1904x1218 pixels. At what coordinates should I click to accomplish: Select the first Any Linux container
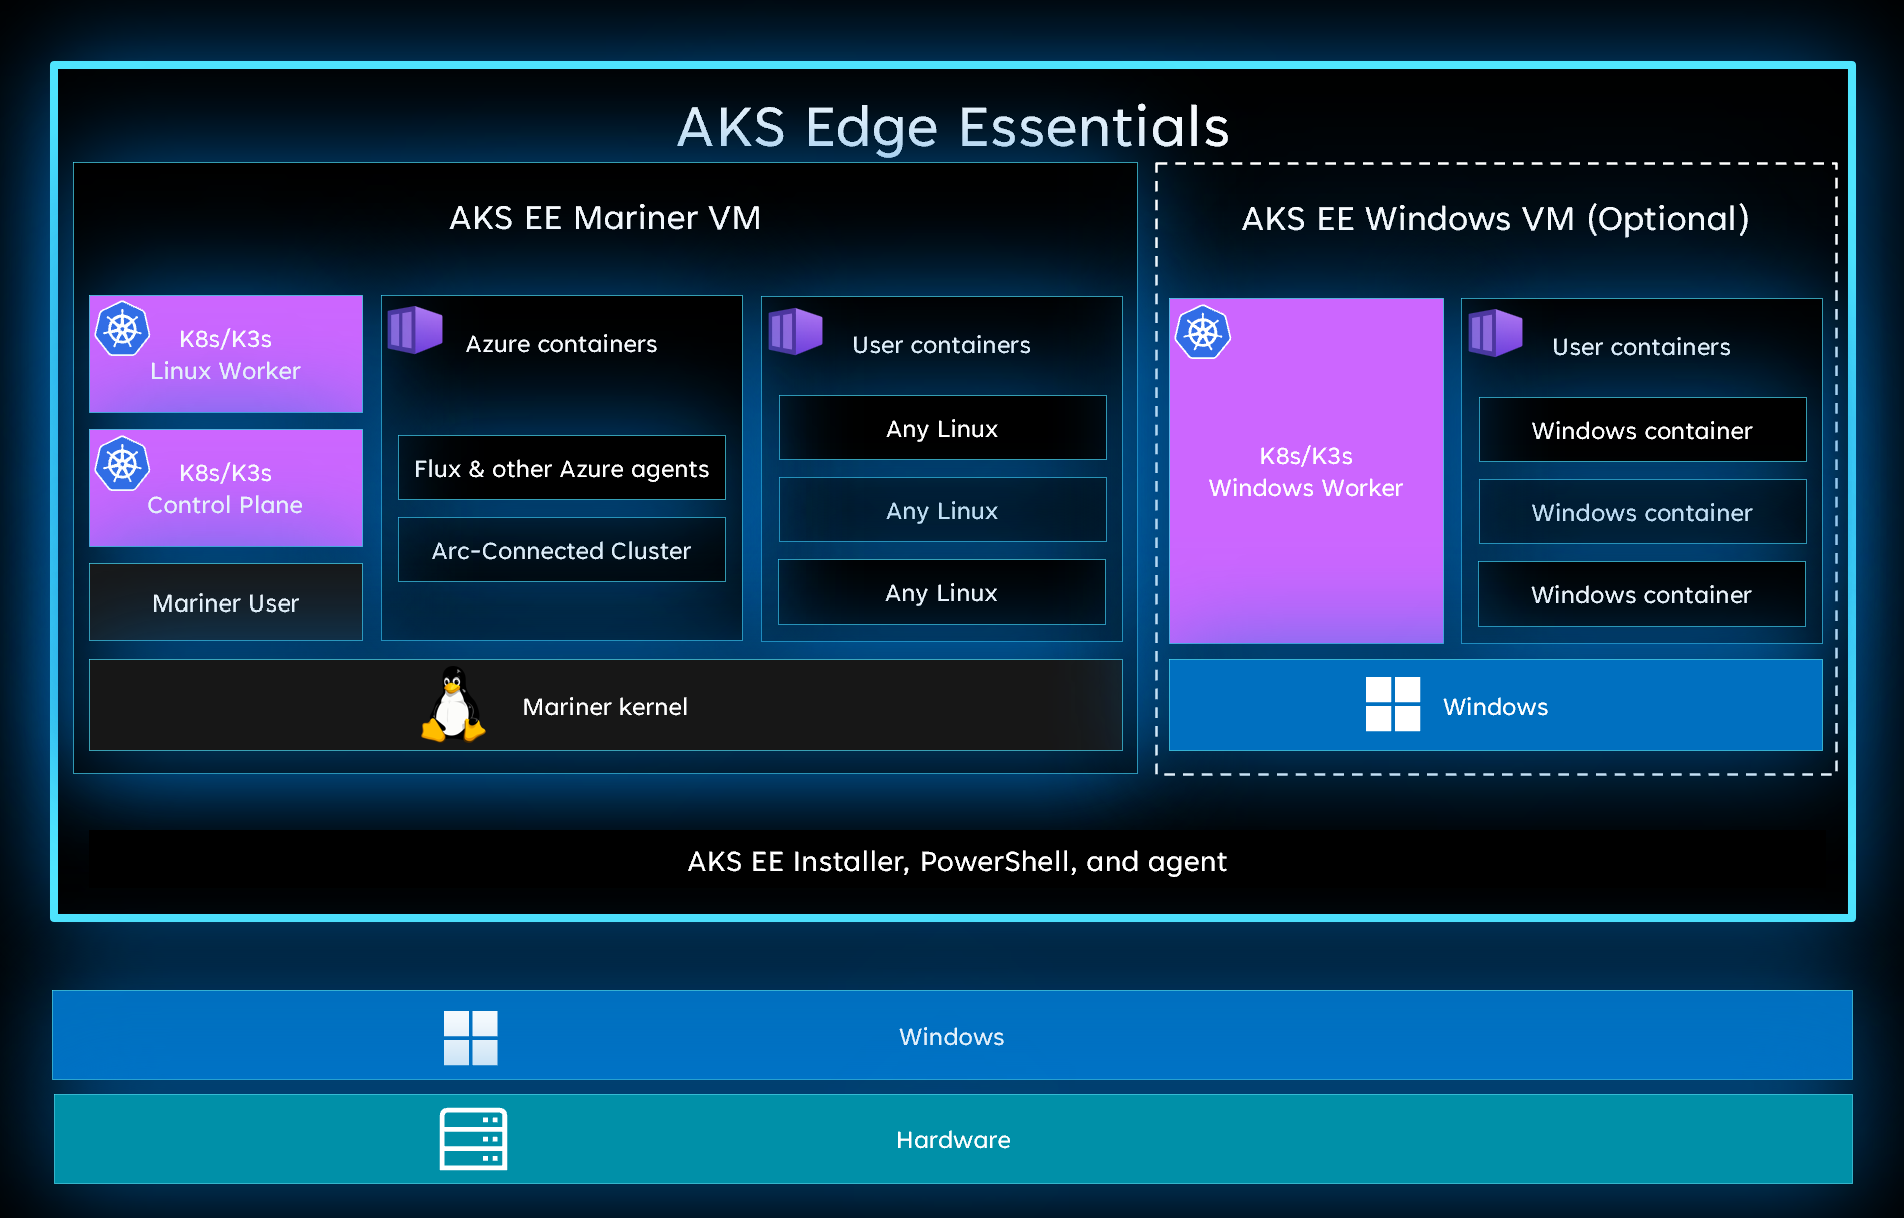point(941,428)
